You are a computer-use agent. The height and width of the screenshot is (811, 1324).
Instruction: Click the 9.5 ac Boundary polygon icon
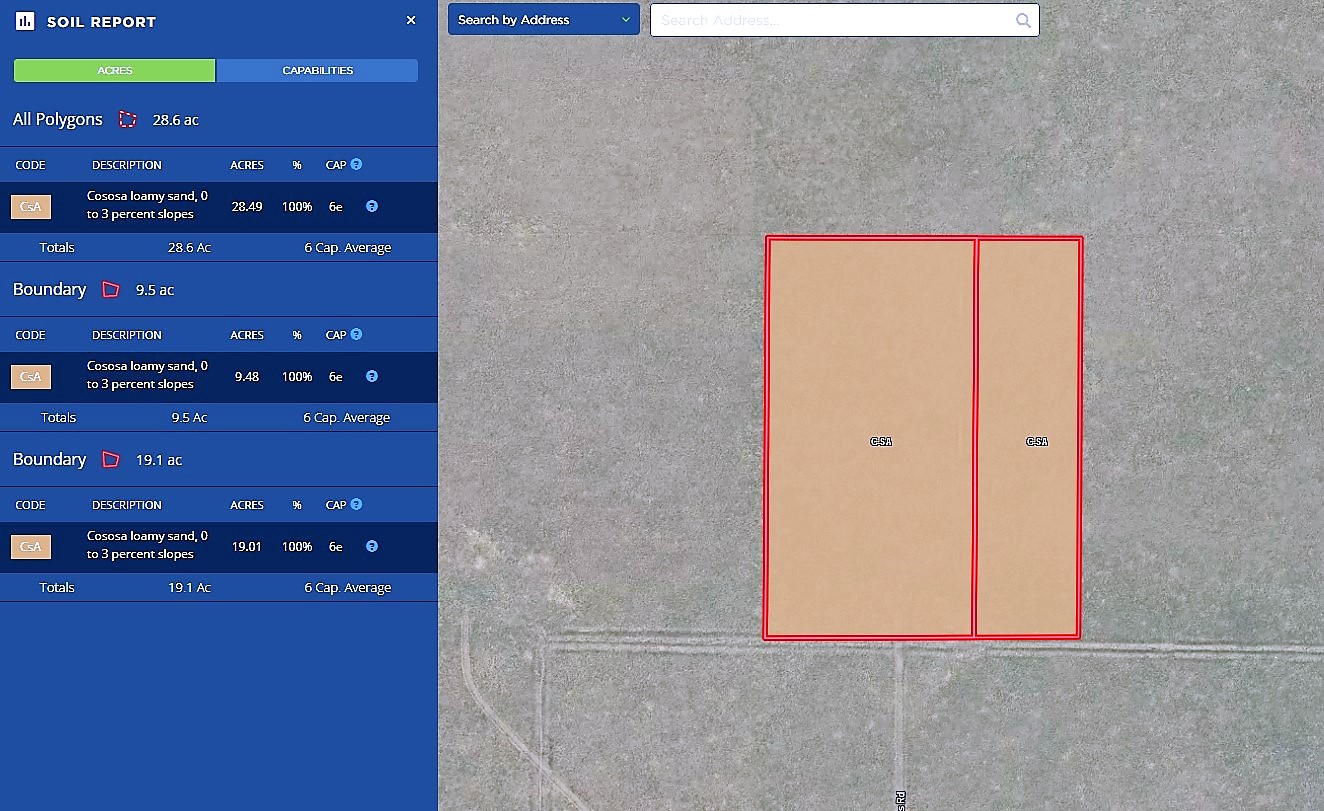(x=111, y=289)
